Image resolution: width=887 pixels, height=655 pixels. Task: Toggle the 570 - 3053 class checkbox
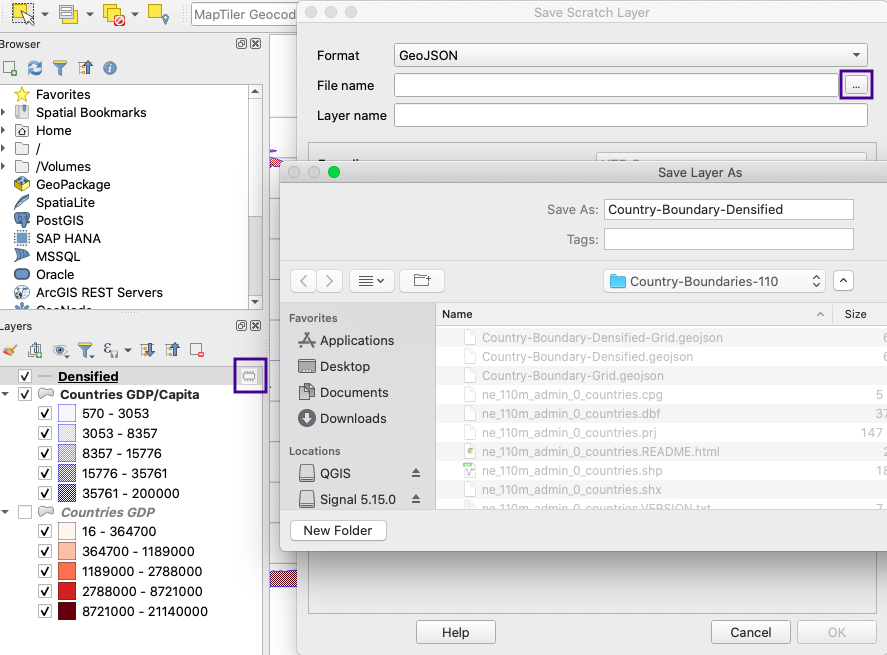click(44, 414)
